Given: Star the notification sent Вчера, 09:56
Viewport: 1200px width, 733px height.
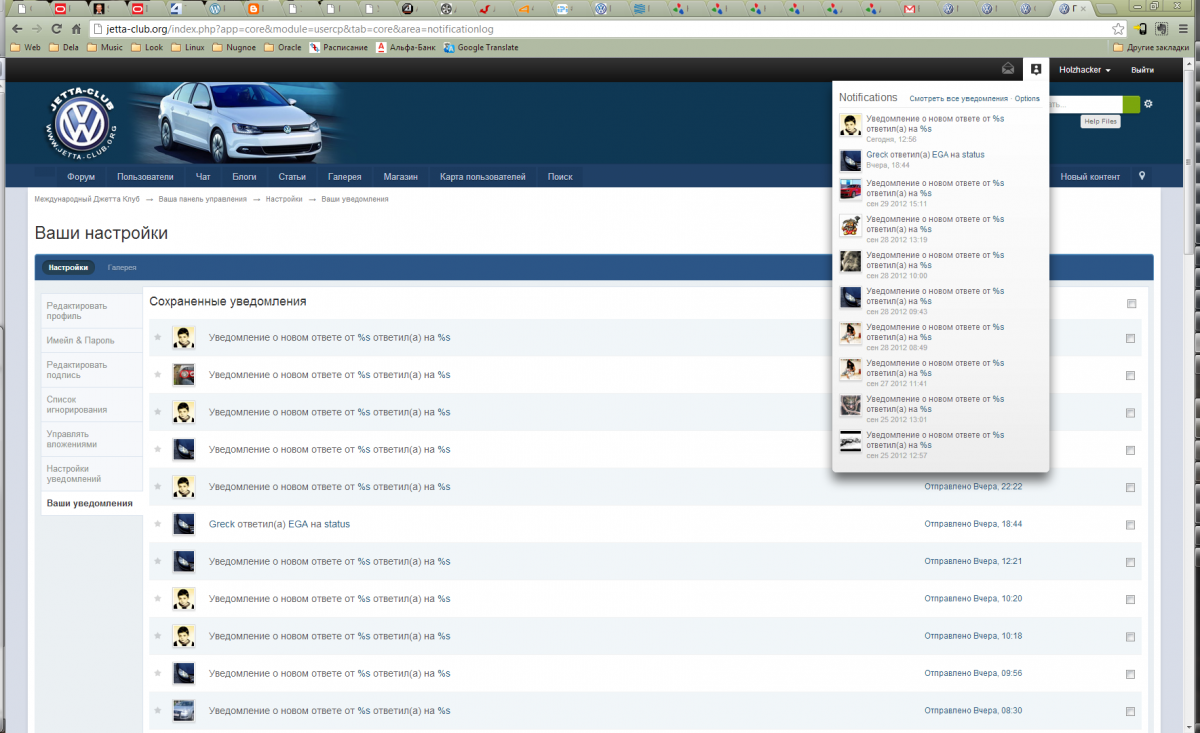Looking at the screenshot, I should (x=157, y=673).
